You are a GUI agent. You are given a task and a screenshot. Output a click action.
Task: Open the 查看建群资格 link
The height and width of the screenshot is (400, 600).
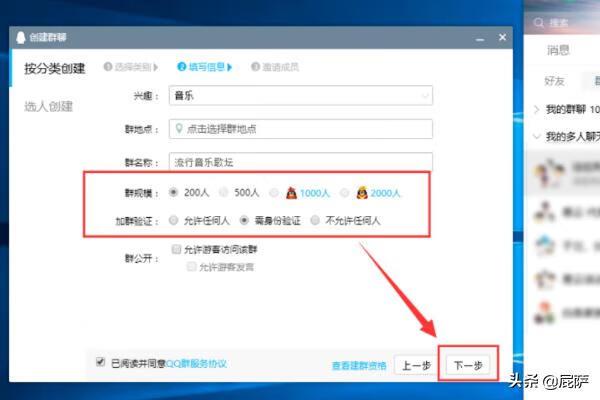(359, 366)
